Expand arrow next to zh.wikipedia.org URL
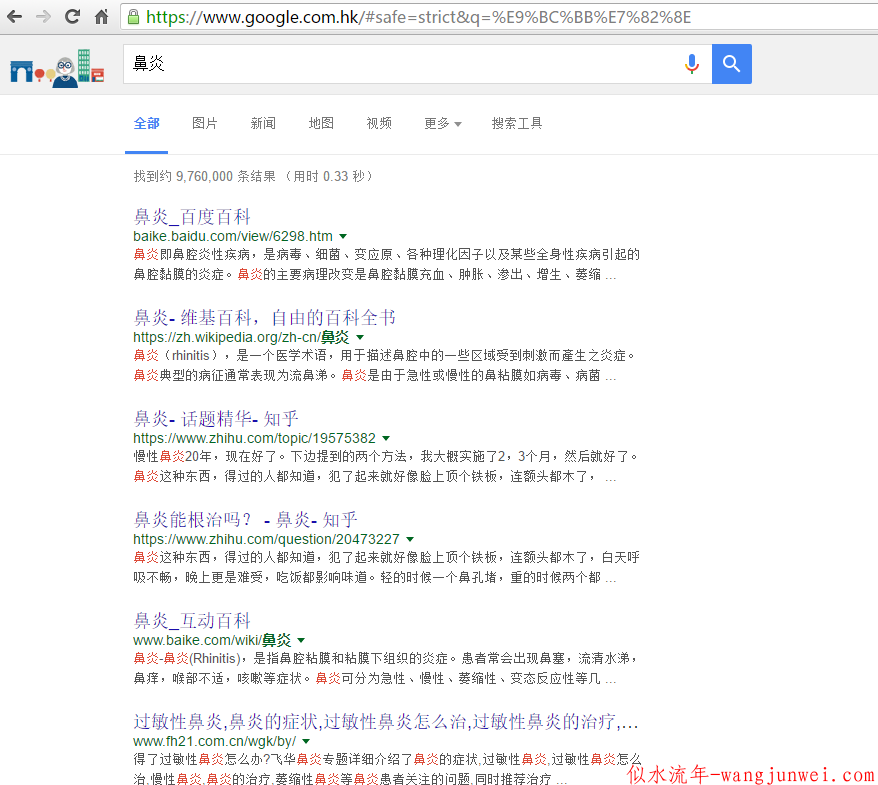878x785 pixels. tap(360, 337)
